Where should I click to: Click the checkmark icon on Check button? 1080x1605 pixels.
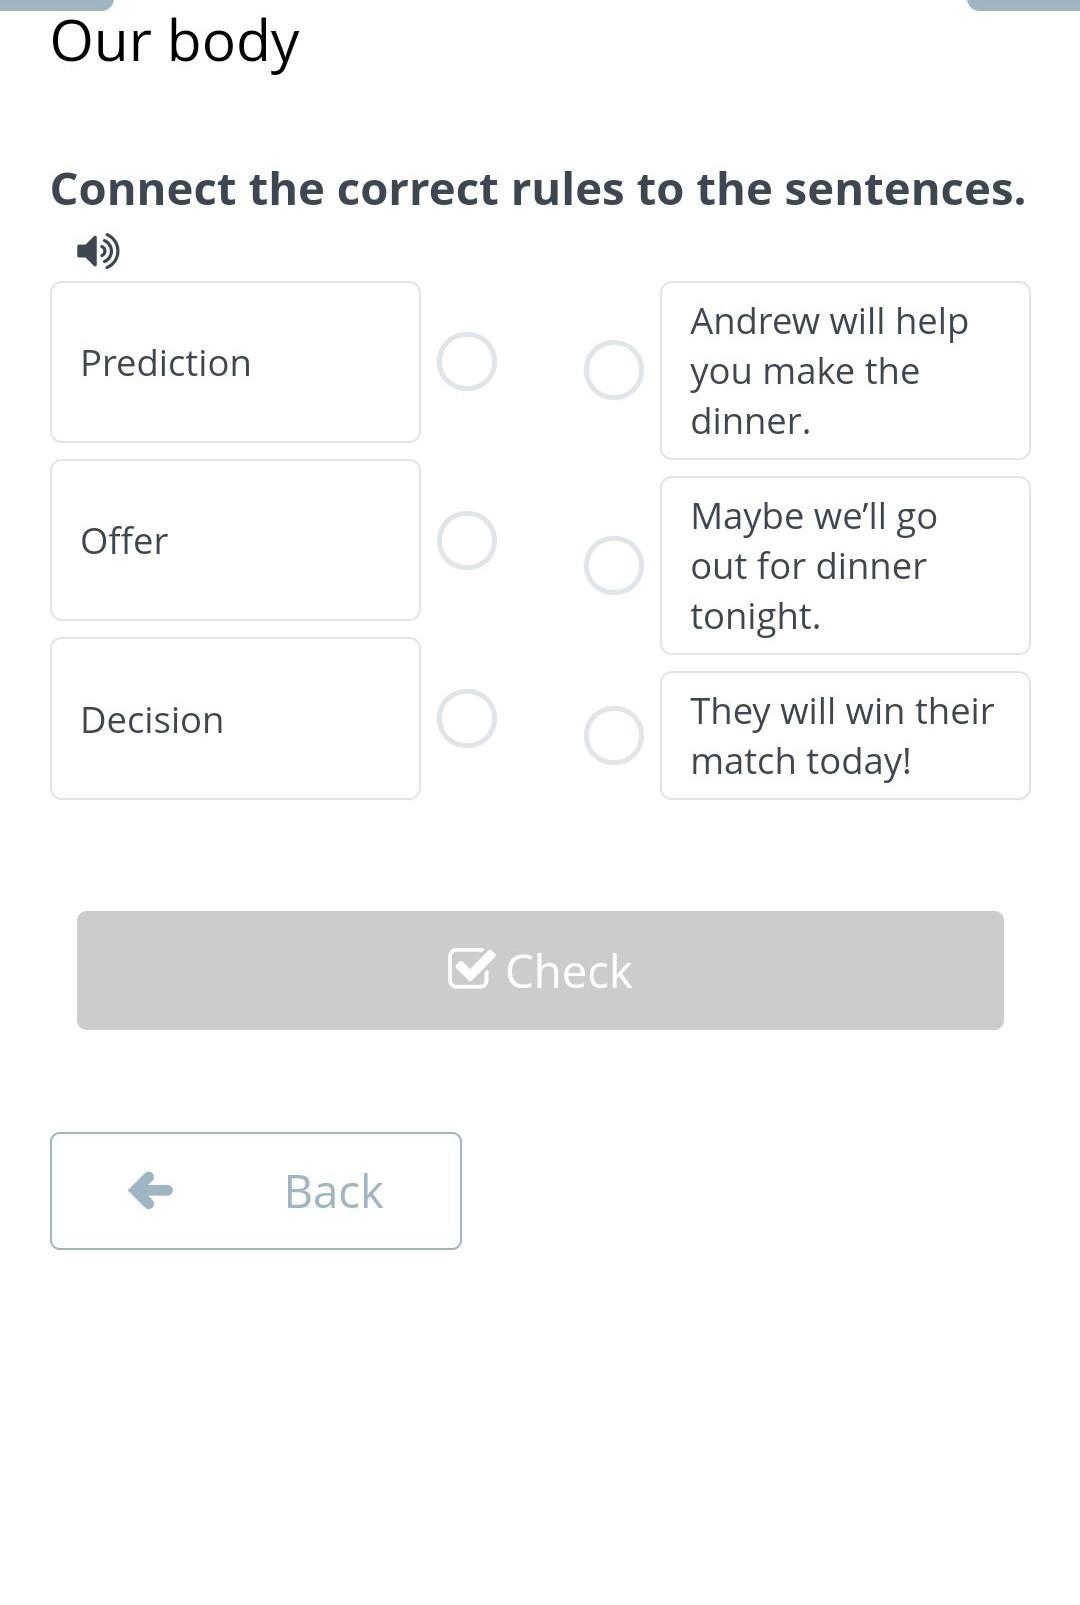(470, 969)
